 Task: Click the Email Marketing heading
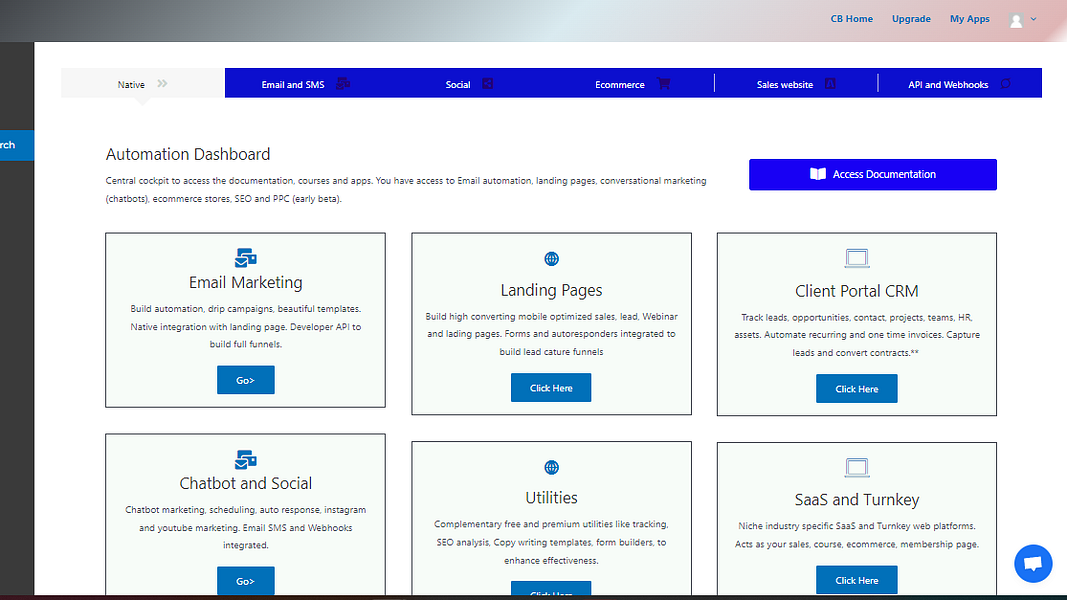(x=246, y=282)
